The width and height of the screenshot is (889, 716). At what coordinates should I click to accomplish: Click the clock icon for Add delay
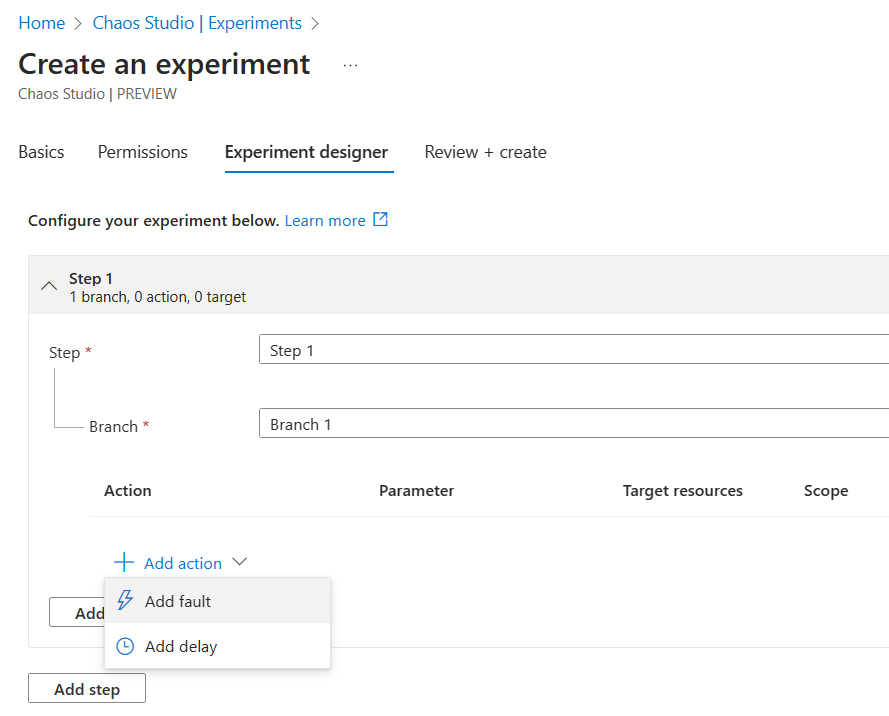tap(125, 647)
